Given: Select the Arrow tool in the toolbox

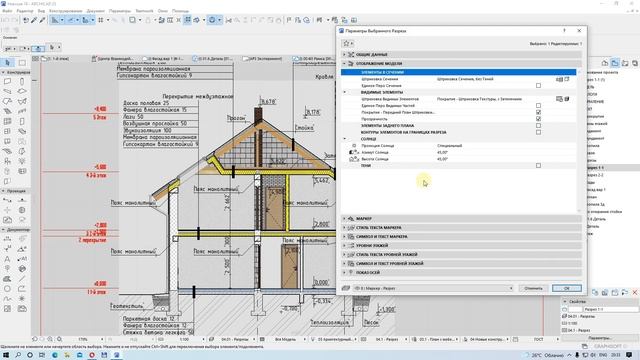Looking at the screenshot, I should [x=8, y=62].
